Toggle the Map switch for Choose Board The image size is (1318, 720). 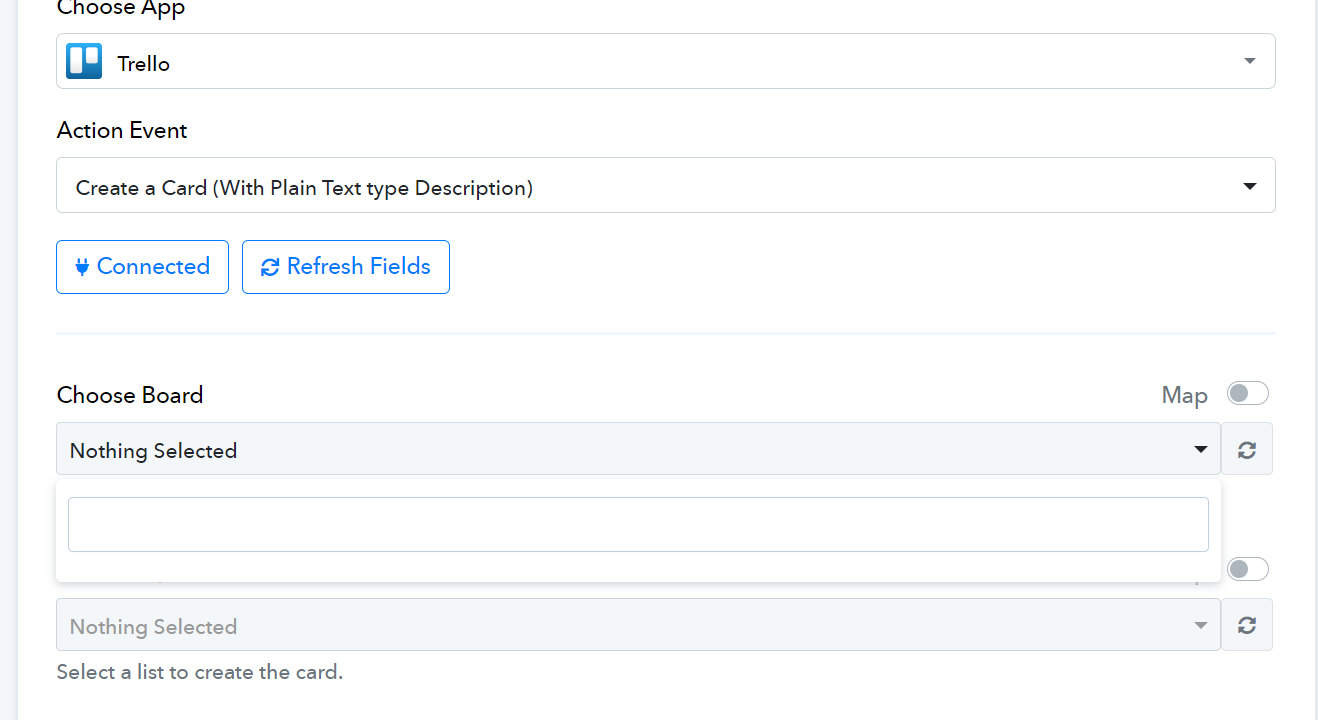1248,393
